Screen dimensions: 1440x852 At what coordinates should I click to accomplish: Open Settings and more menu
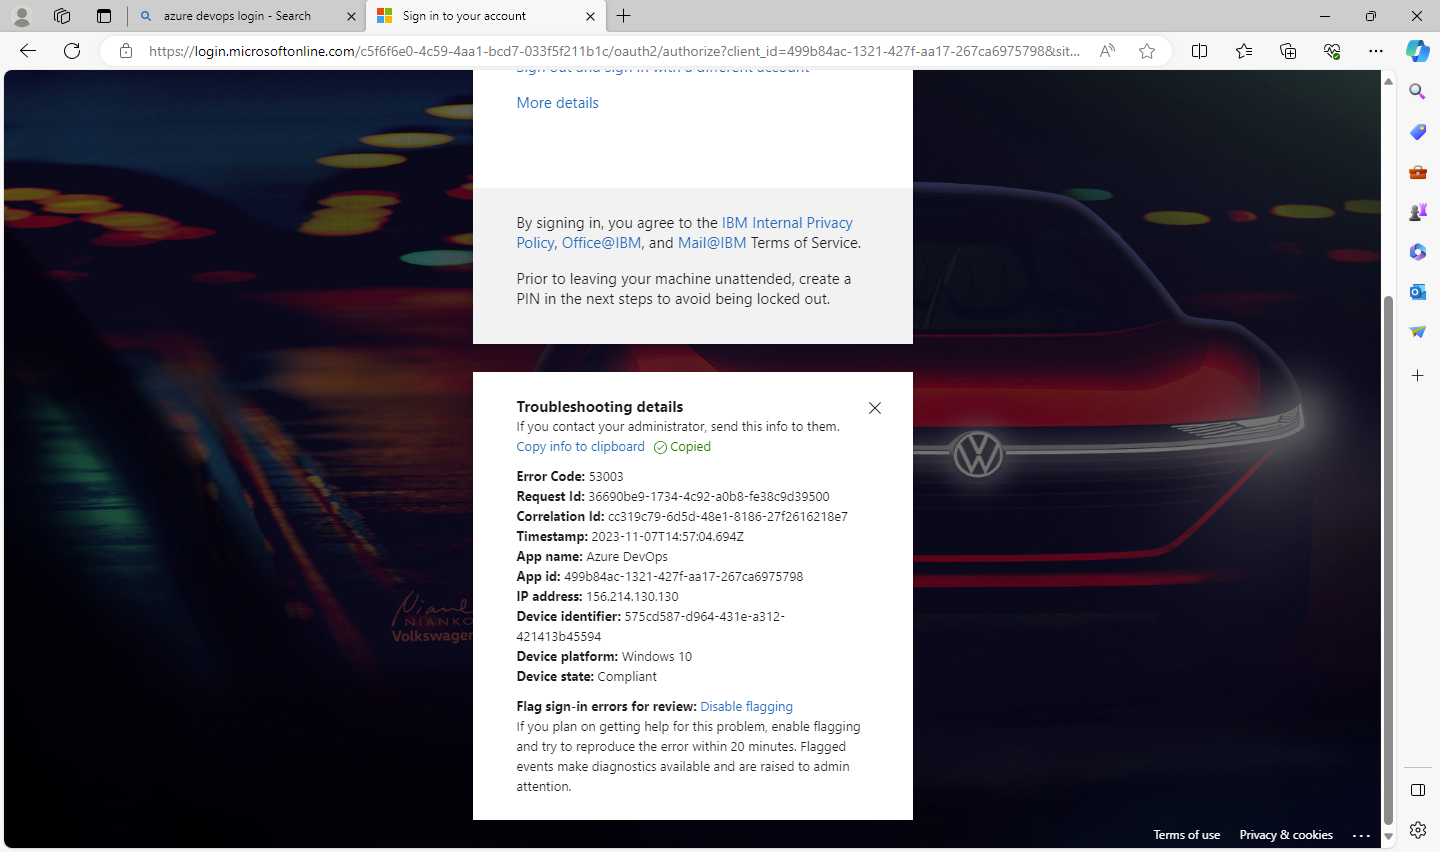[x=1376, y=51]
